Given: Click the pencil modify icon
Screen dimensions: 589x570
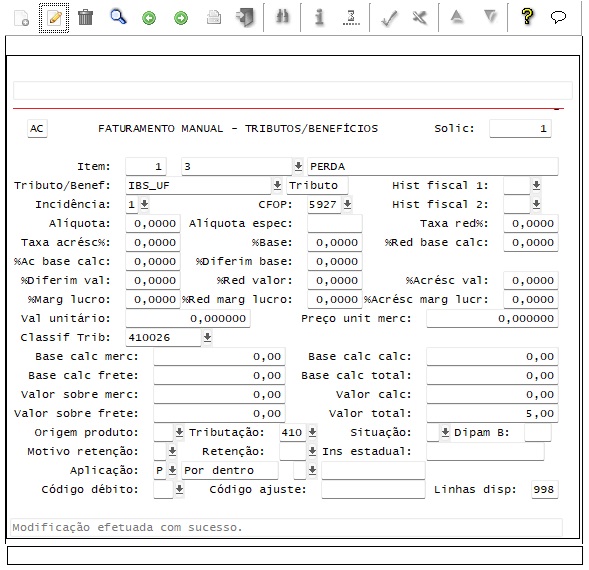Looking at the screenshot, I should [54, 18].
